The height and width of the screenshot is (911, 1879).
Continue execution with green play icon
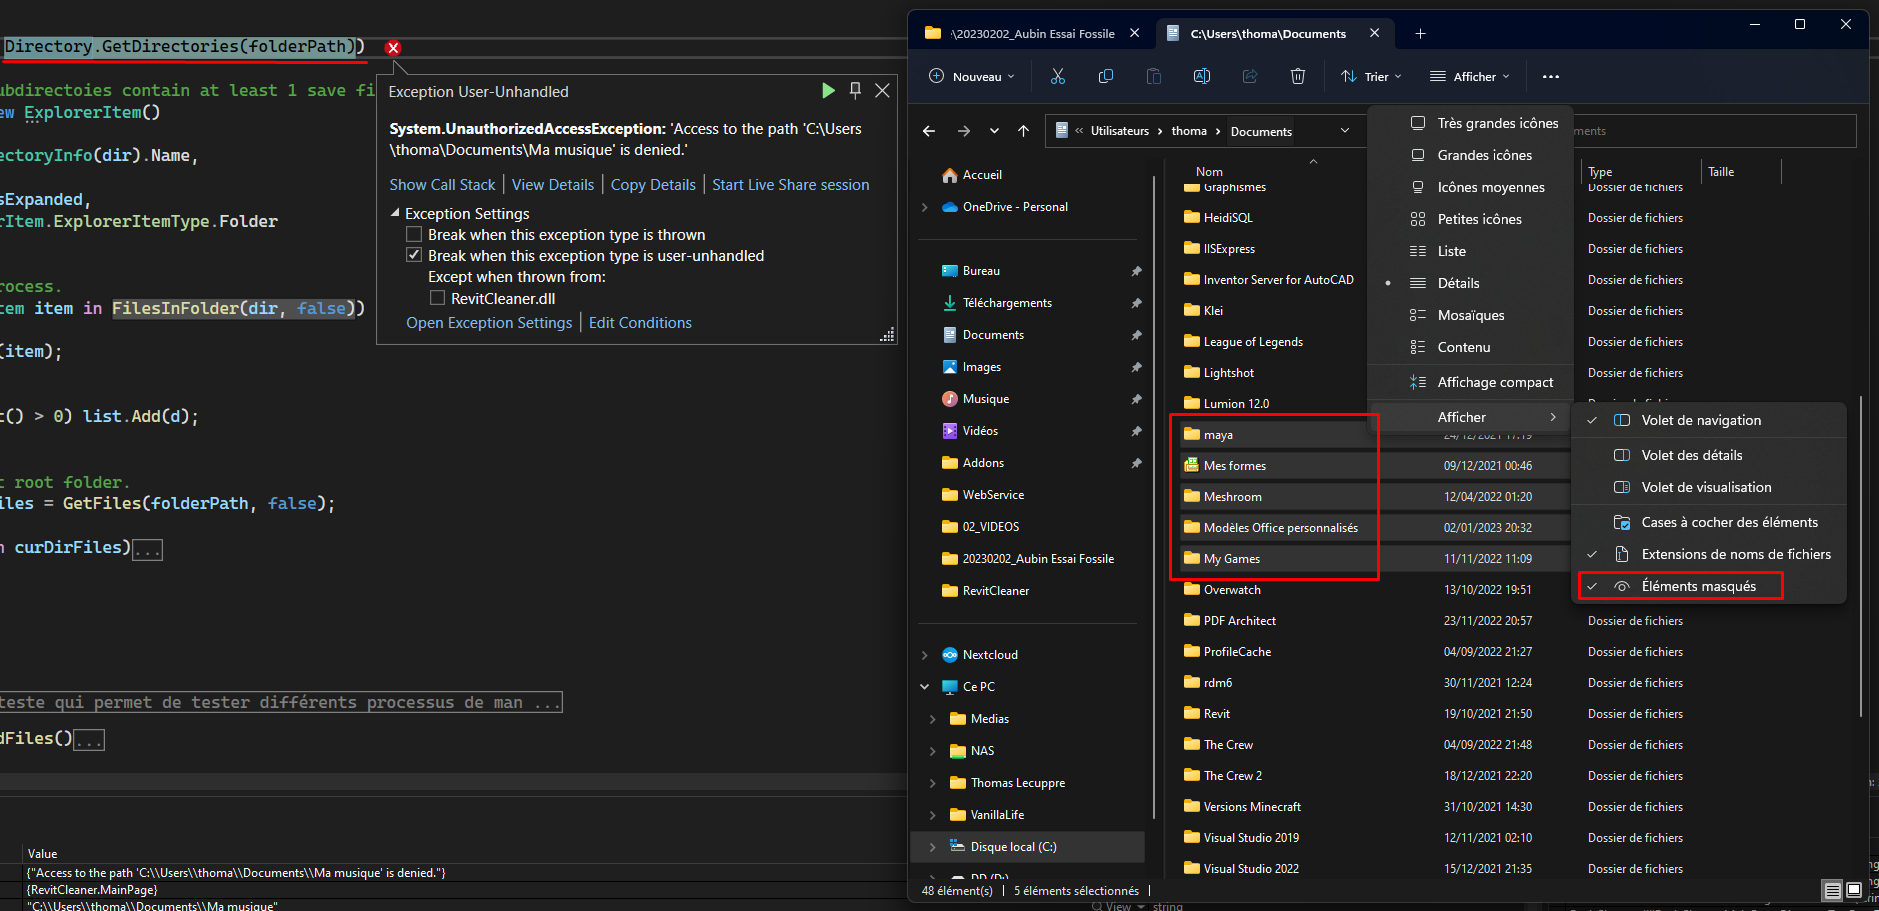828,91
